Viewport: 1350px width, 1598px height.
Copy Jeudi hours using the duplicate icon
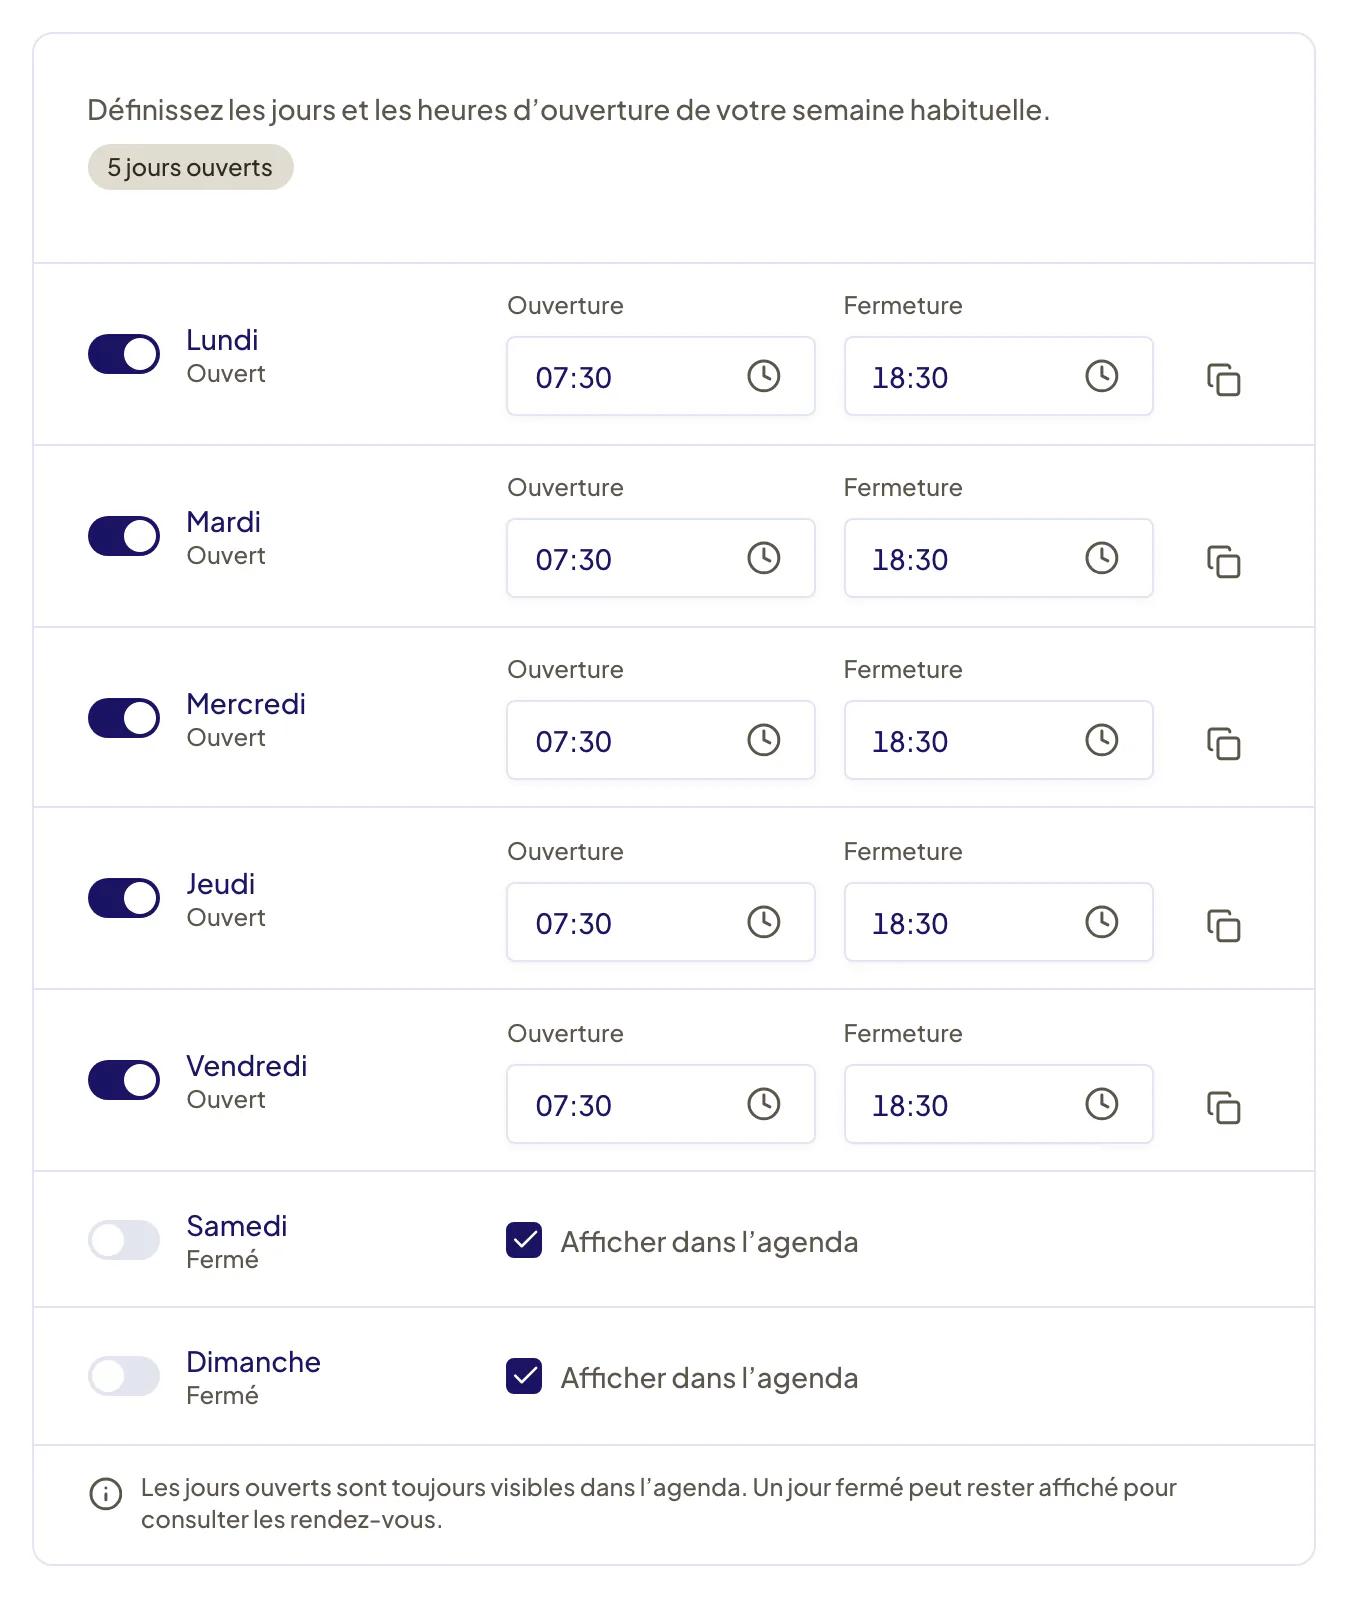pyautogui.click(x=1223, y=926)
